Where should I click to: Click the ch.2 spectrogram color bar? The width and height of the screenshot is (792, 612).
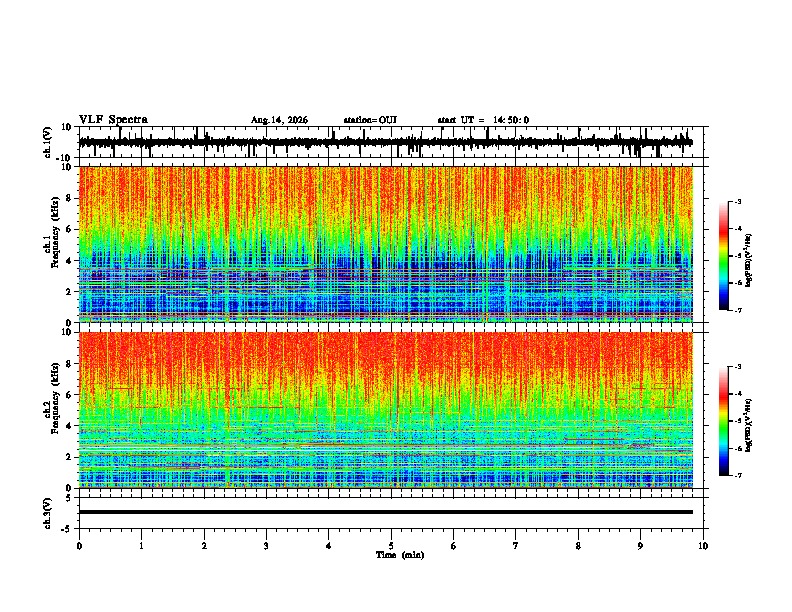pyautogui.click(x=724, y=421)
